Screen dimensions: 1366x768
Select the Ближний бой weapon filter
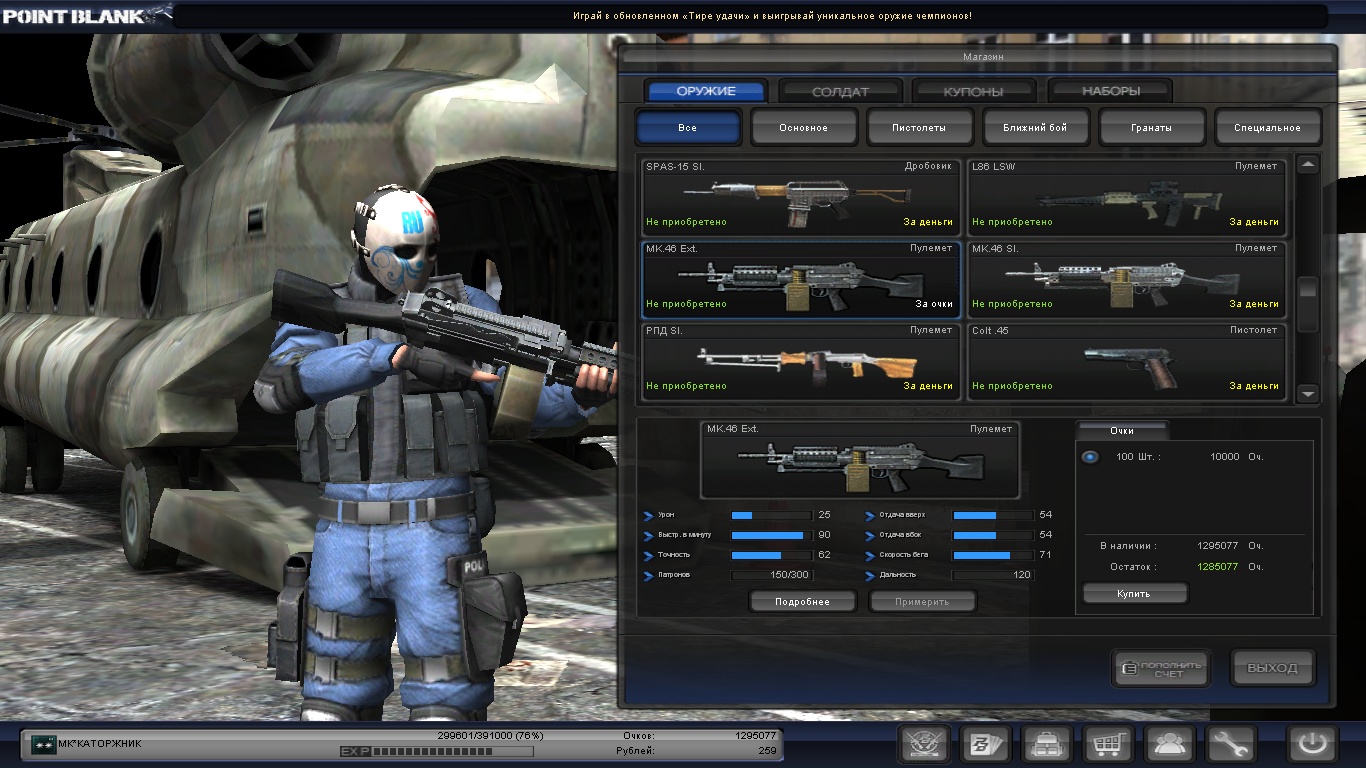click(x=1035, y=128)
